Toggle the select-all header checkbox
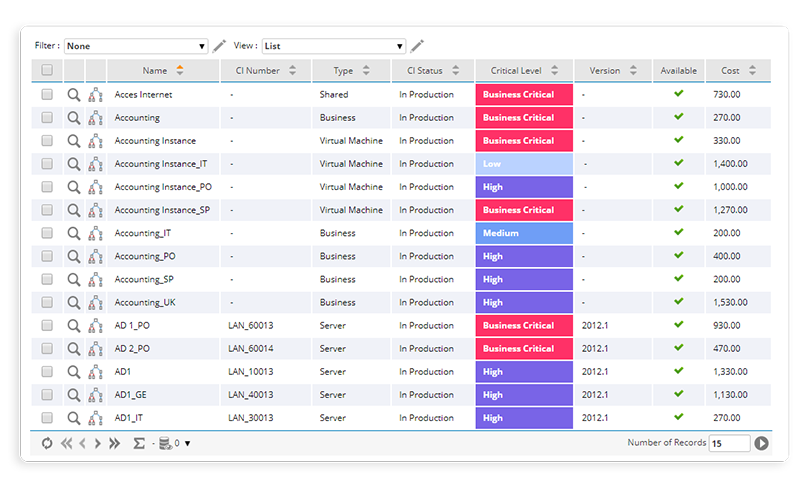 coord(47,70)
